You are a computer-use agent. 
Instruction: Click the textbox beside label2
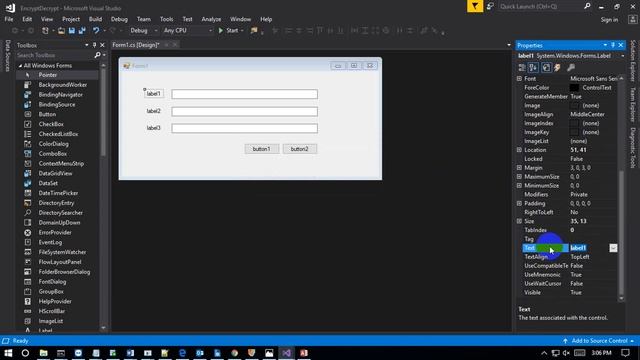coord(244,111)
